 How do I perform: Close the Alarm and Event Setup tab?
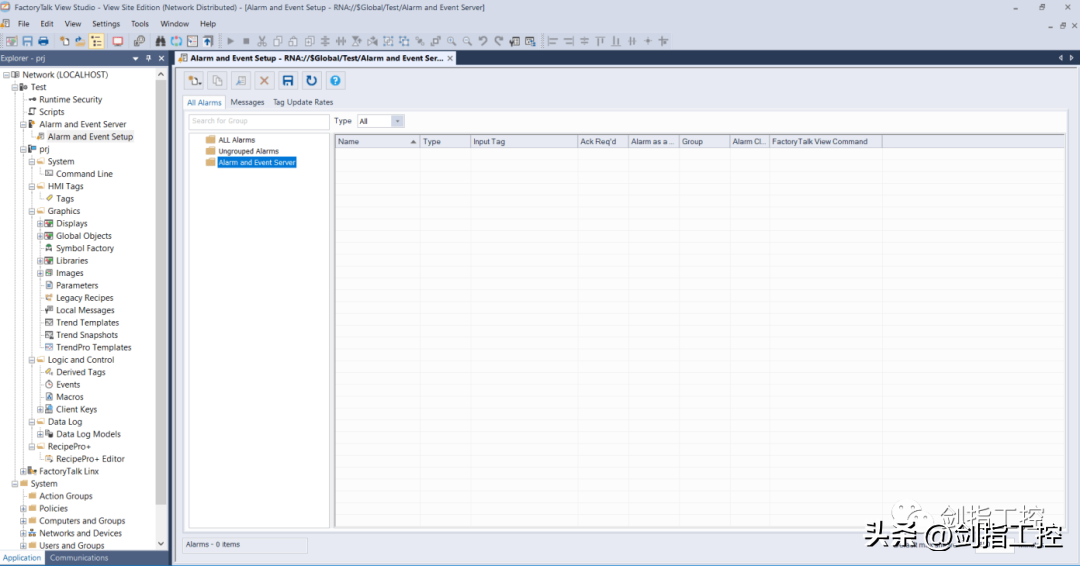tap(450, 58)
